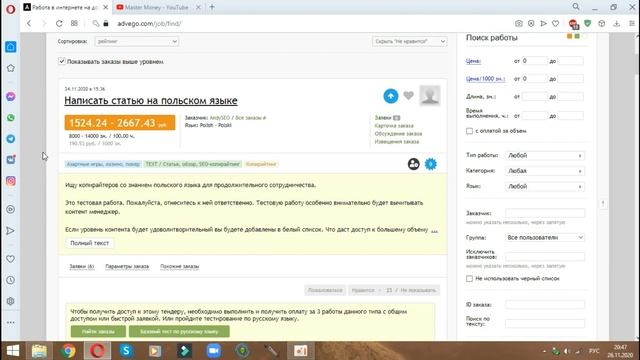This screenshot has height=360, width=640.
Task: Open File Explorer from the taskbar
Action: pyautogui.click(x=39, y=351)
